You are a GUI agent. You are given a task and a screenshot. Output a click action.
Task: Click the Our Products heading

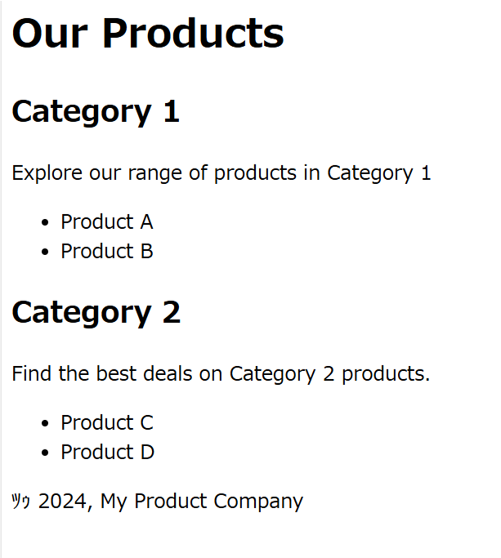(x=148, y=33)
